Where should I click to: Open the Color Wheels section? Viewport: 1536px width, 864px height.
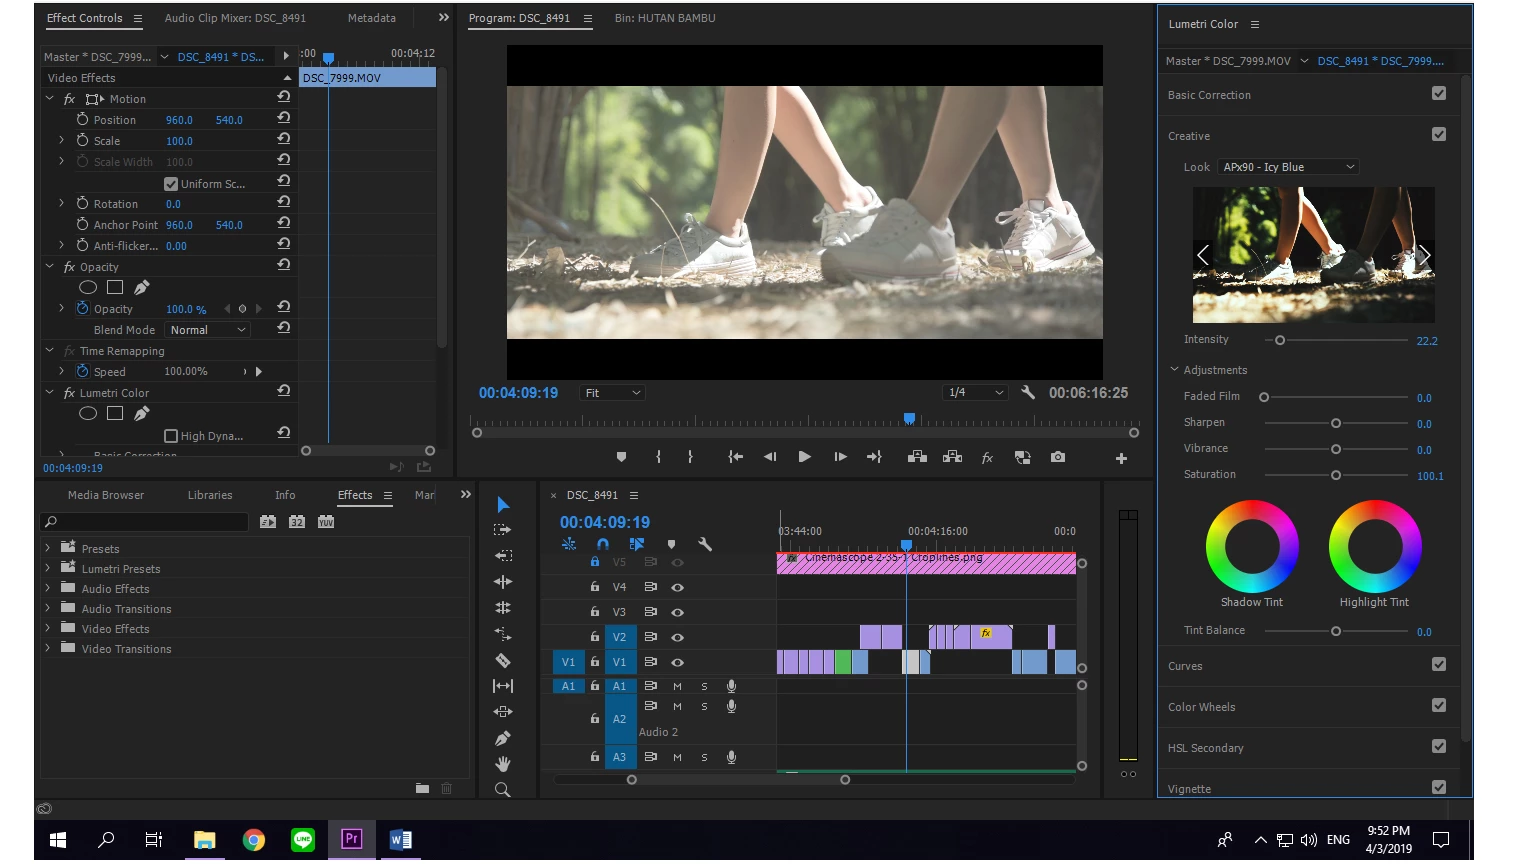1202,707
